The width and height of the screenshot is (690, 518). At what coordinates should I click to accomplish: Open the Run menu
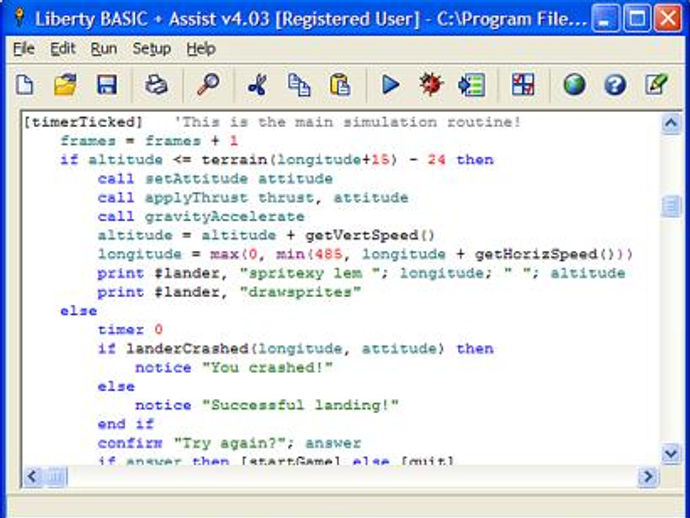[103, 48]
